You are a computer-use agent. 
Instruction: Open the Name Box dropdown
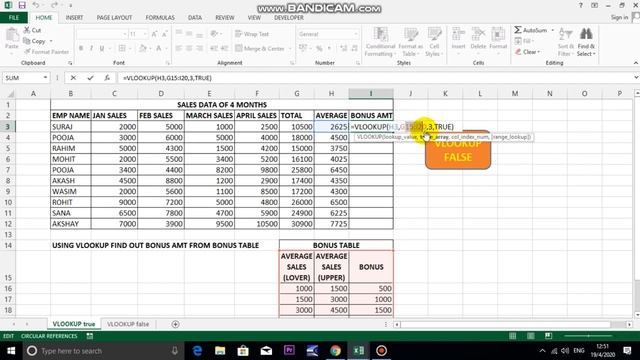point(45,78)
